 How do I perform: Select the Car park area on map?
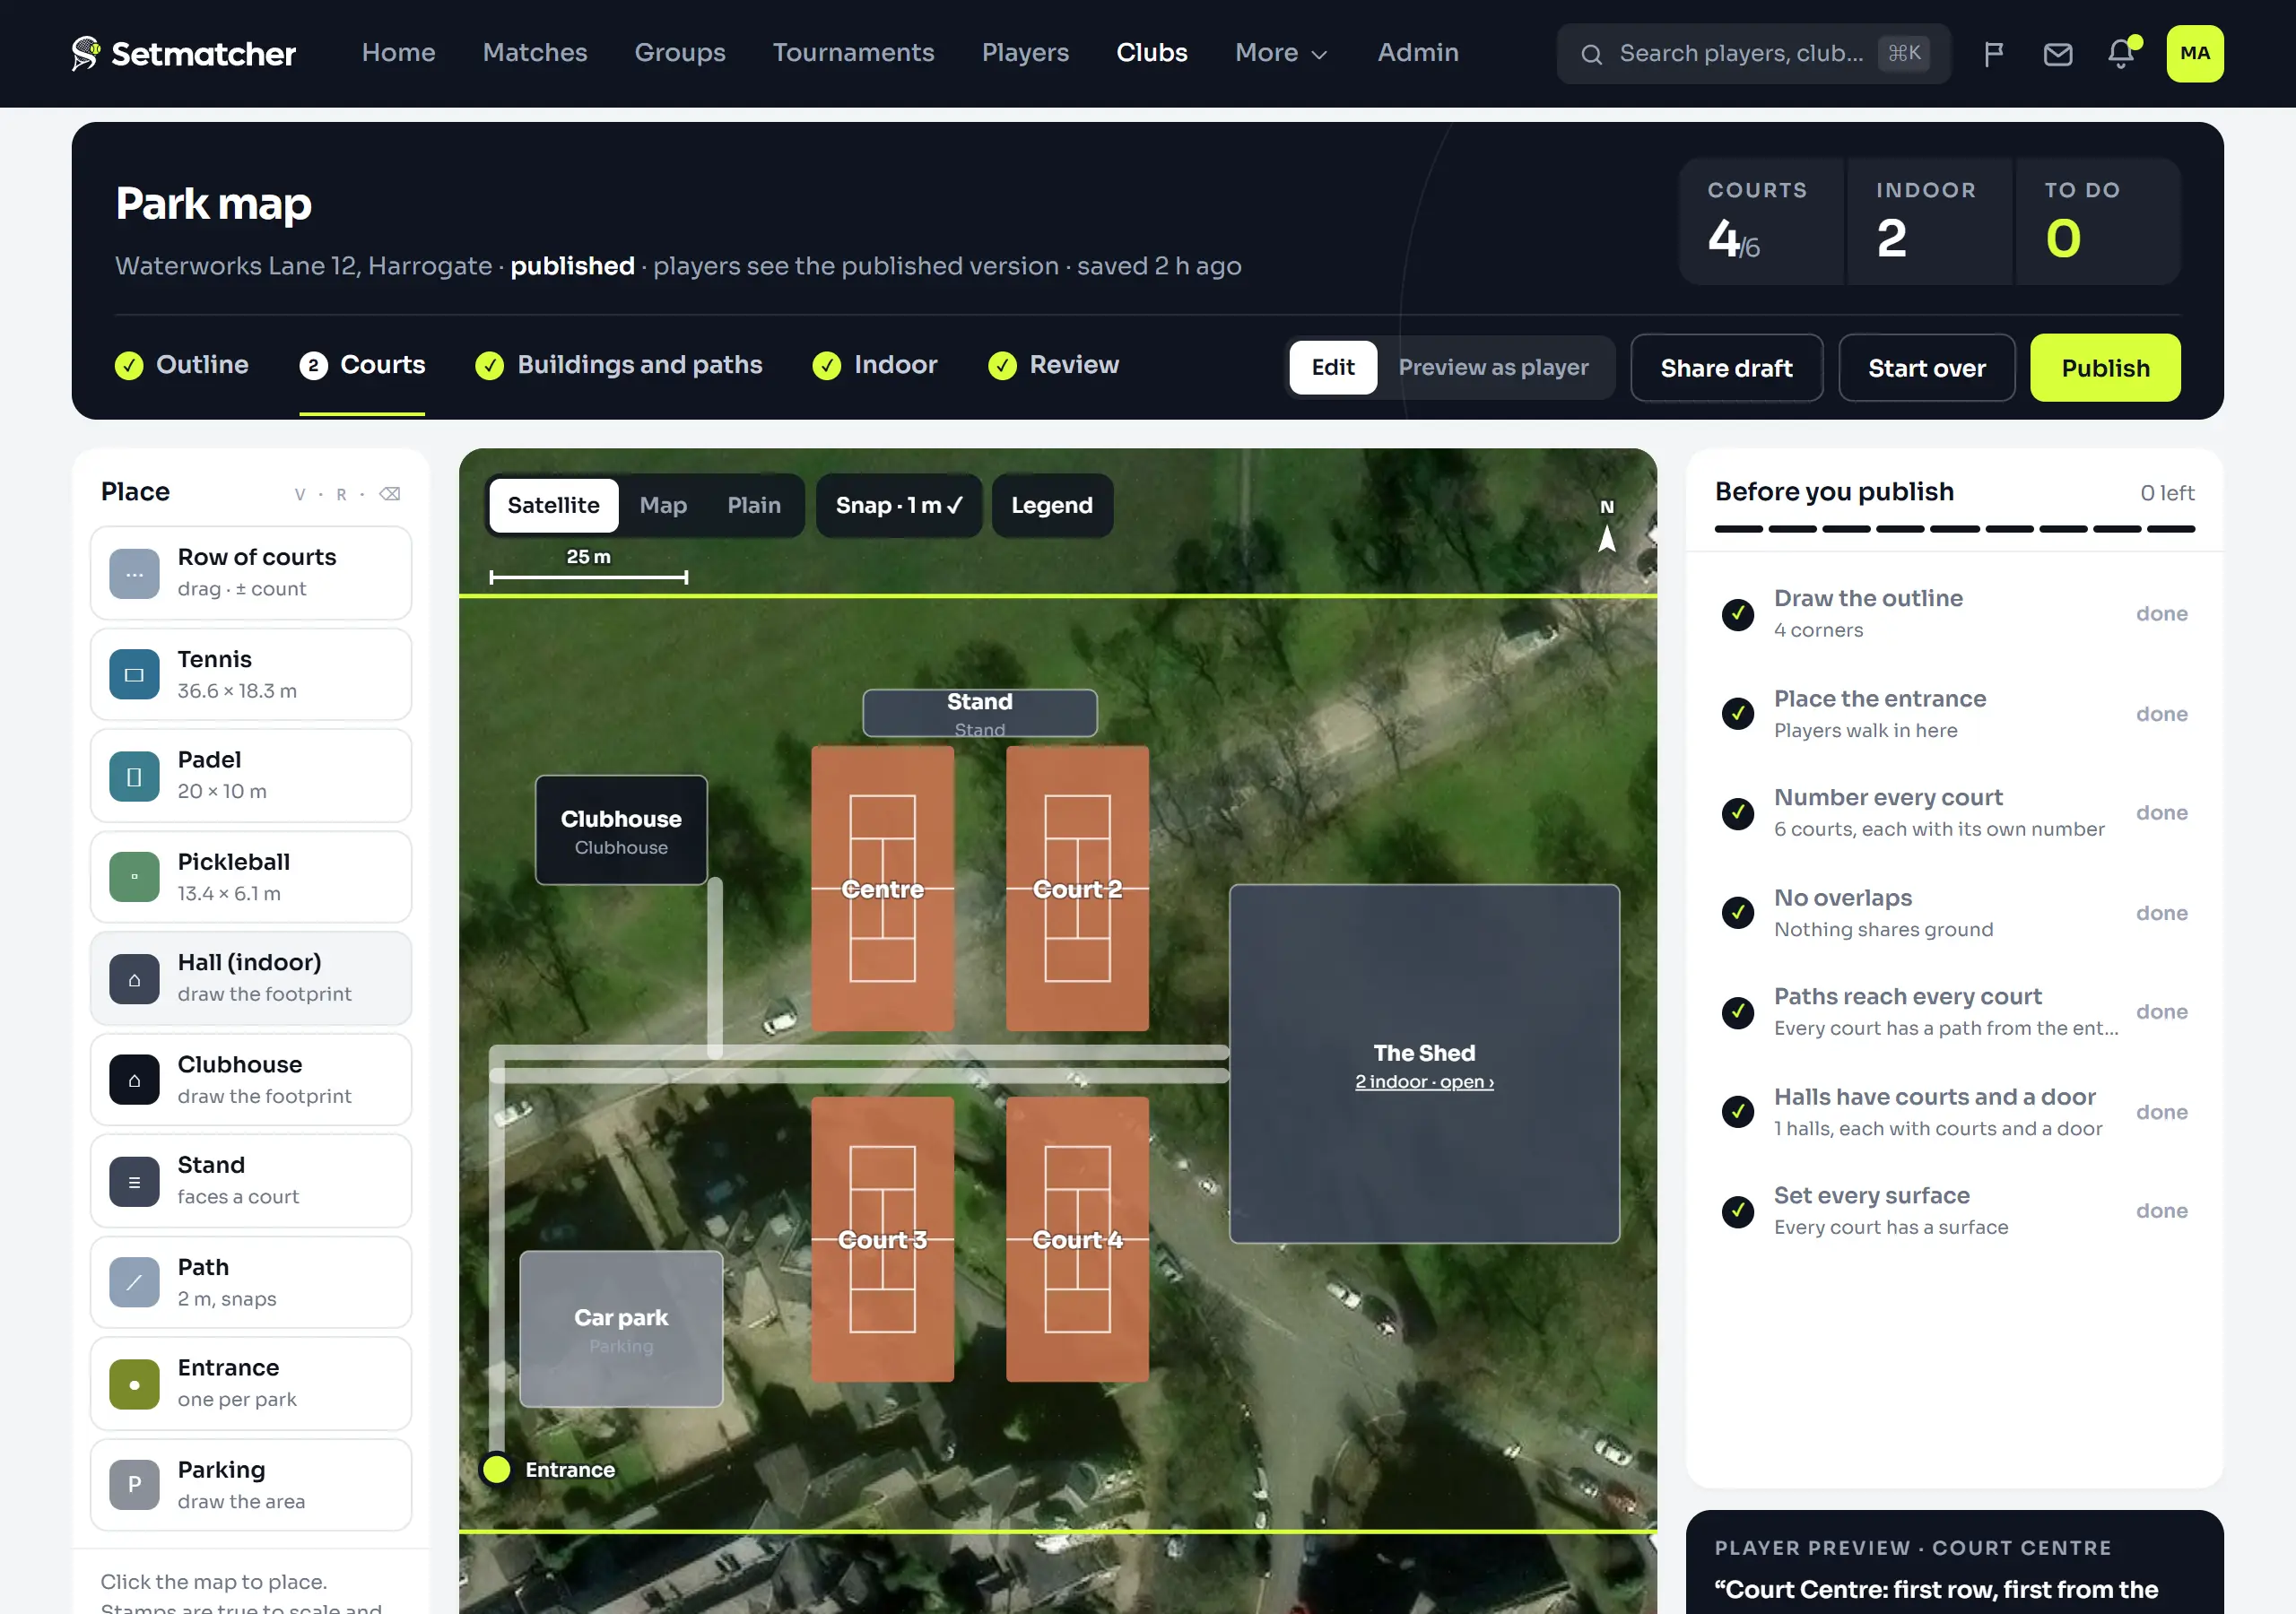(x=621, y=1329)
